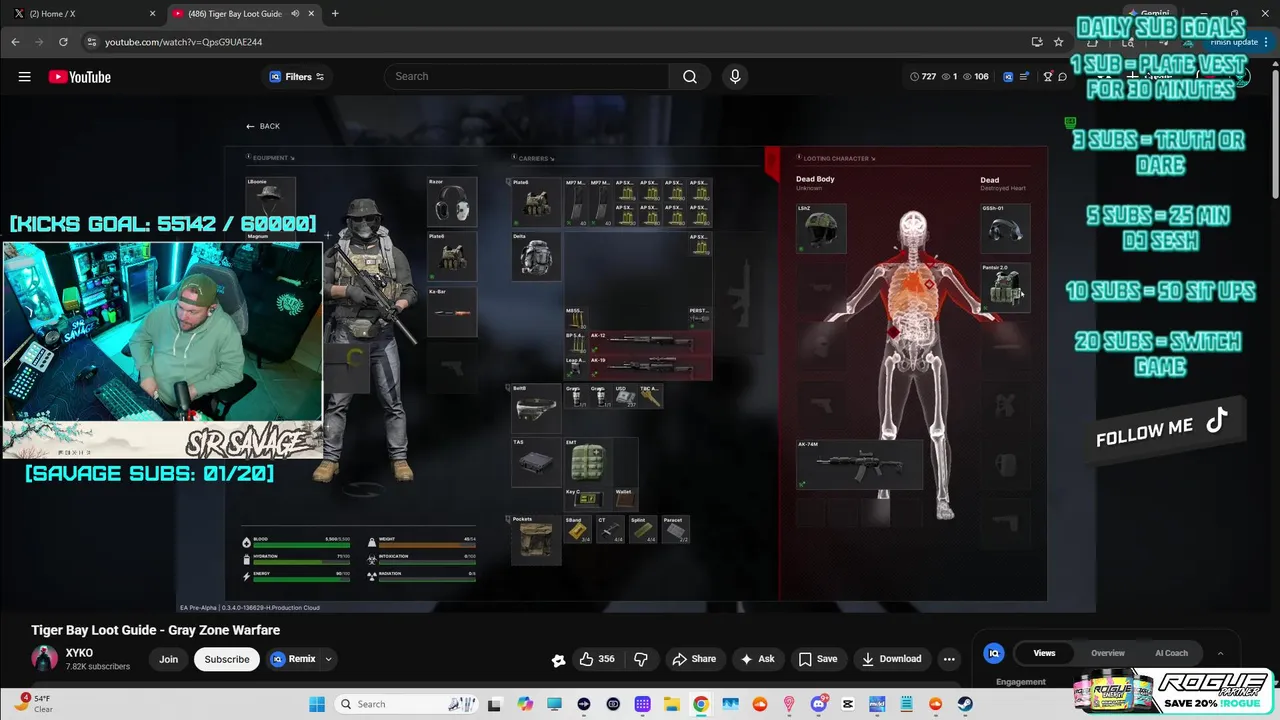The height and width of the screenshot is (720, 1280).
Task: Subscribe to the XYKO channel
Action: 227,659
